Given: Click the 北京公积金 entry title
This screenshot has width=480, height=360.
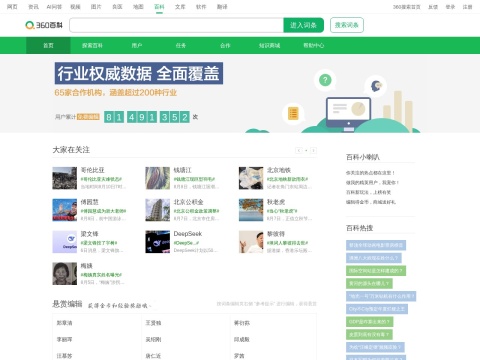Looking at the screenshot, I should [x=189, y=202].
